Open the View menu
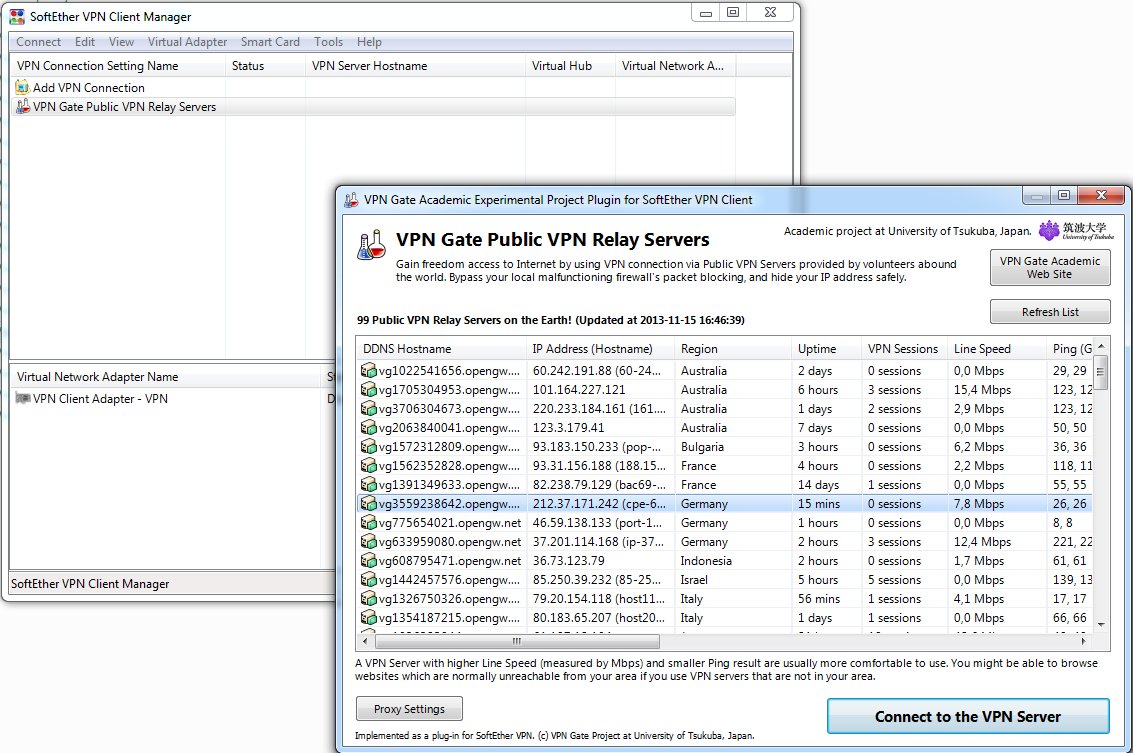The height and width of the screenshot is (753, 1133). point(121,42)
